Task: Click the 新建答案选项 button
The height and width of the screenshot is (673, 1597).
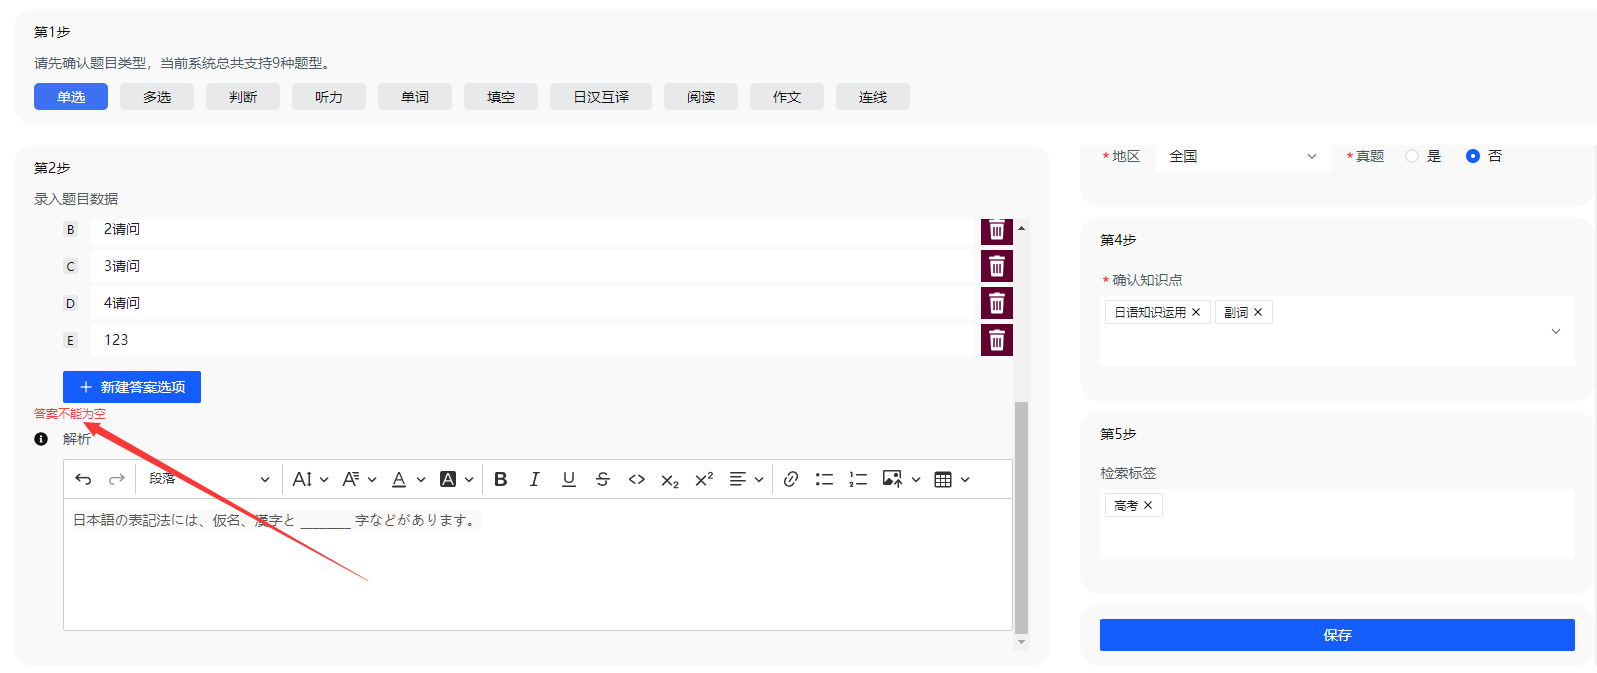Action: [x=132, y=387]
